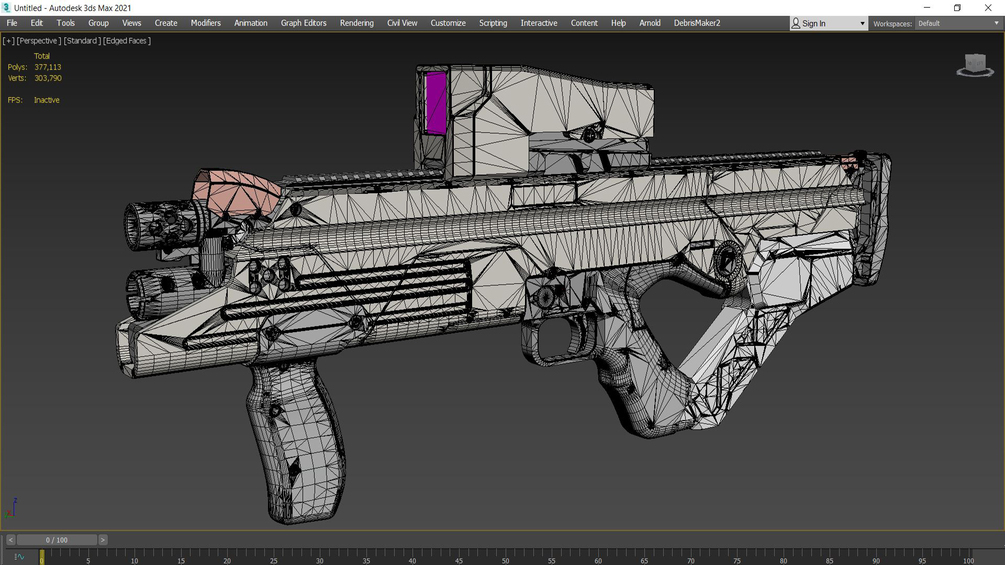Open the Standard shading label menu
This screenshot has height=565, width=1005.
(x=81, y=40)
